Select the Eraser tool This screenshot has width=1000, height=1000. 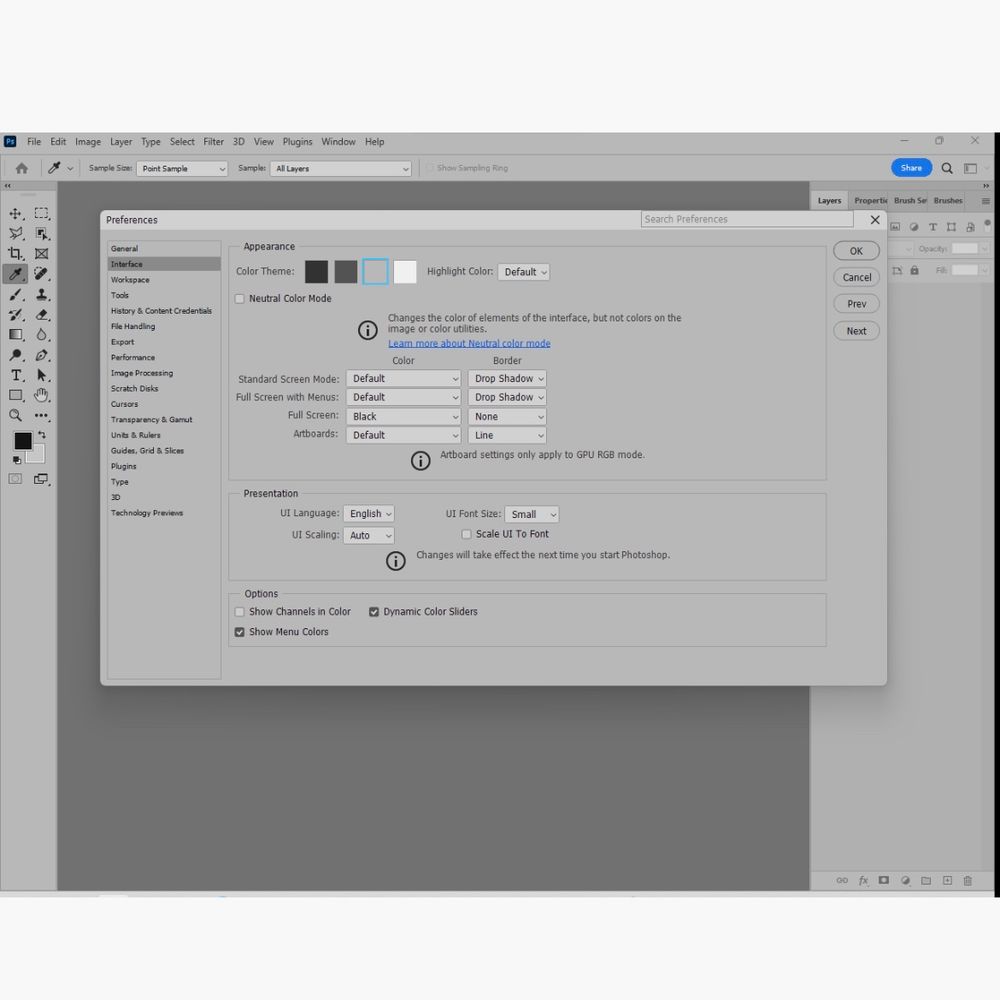(x=41, y=314)
